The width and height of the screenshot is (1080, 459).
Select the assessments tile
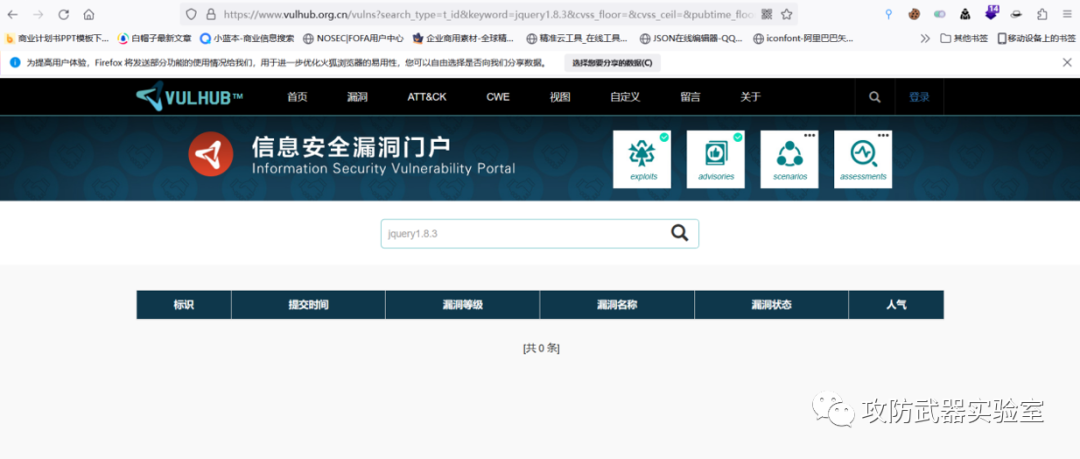pyautogui.click(x=863, y=159)
